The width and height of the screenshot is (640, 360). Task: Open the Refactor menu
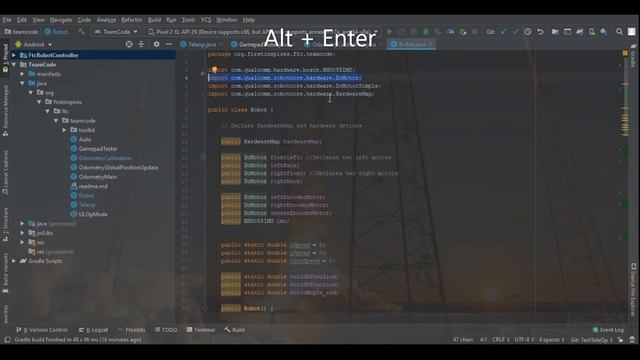[x=132, y=20]
